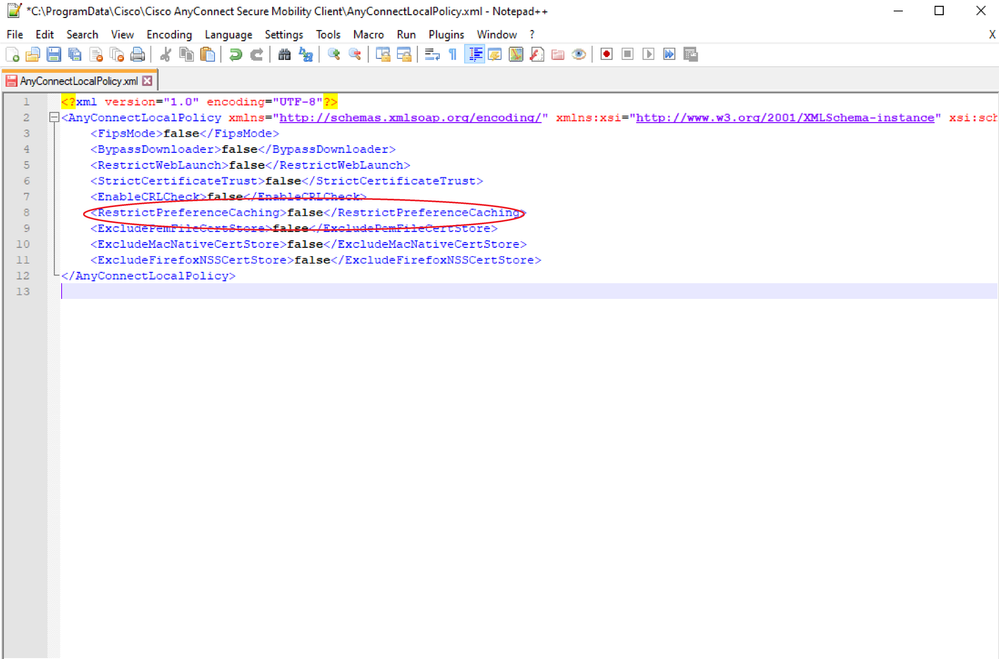Redo the last undone edit
The image size is (999, 659).
pyautogui.click(x=257, y=55)
